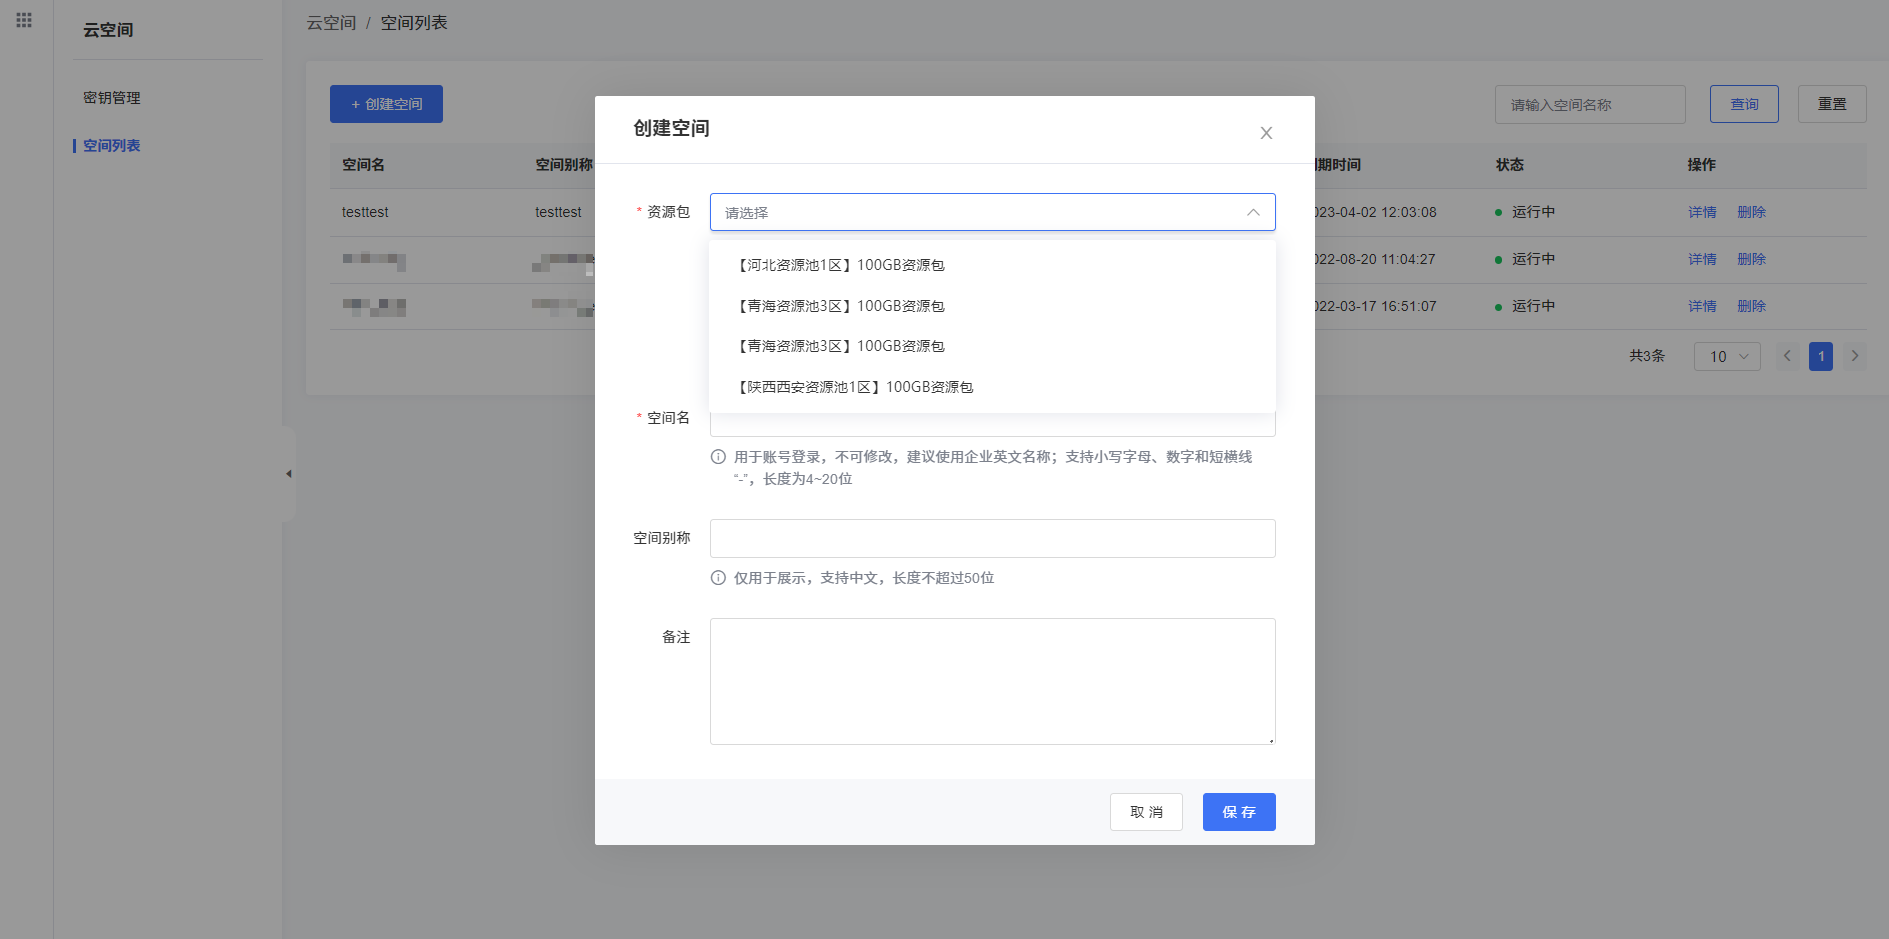This screenshot has width=1889, height=939.
Task: Collapse the 资源包 dropdown chevron
Action: (1252, 212)
